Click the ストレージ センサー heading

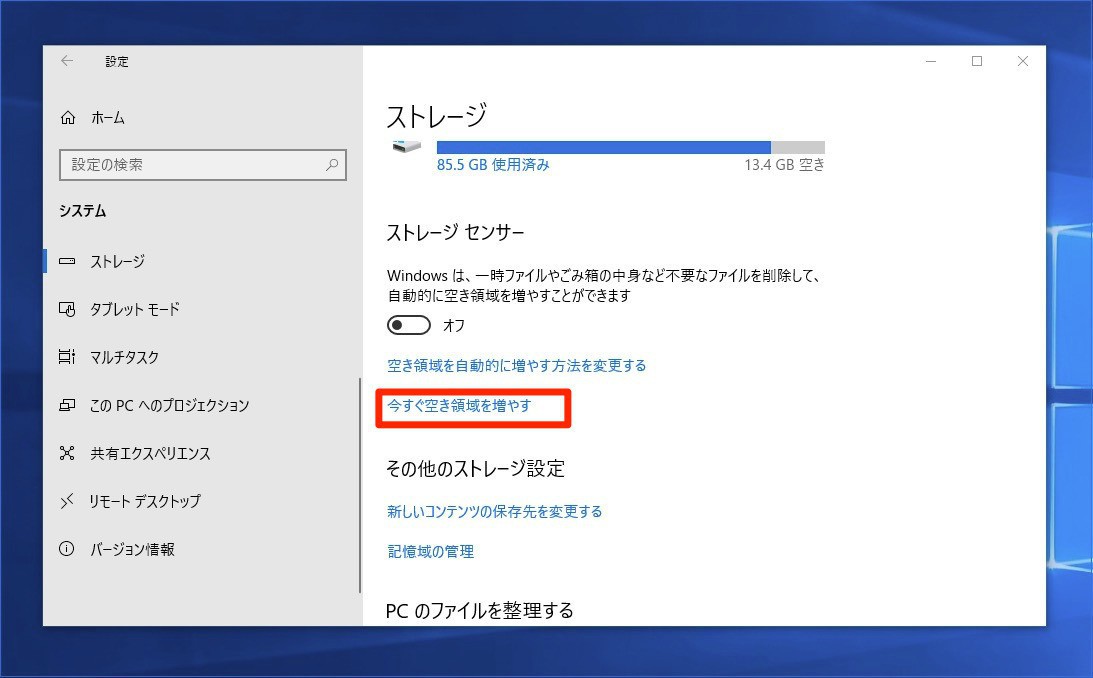click(455, 232)
